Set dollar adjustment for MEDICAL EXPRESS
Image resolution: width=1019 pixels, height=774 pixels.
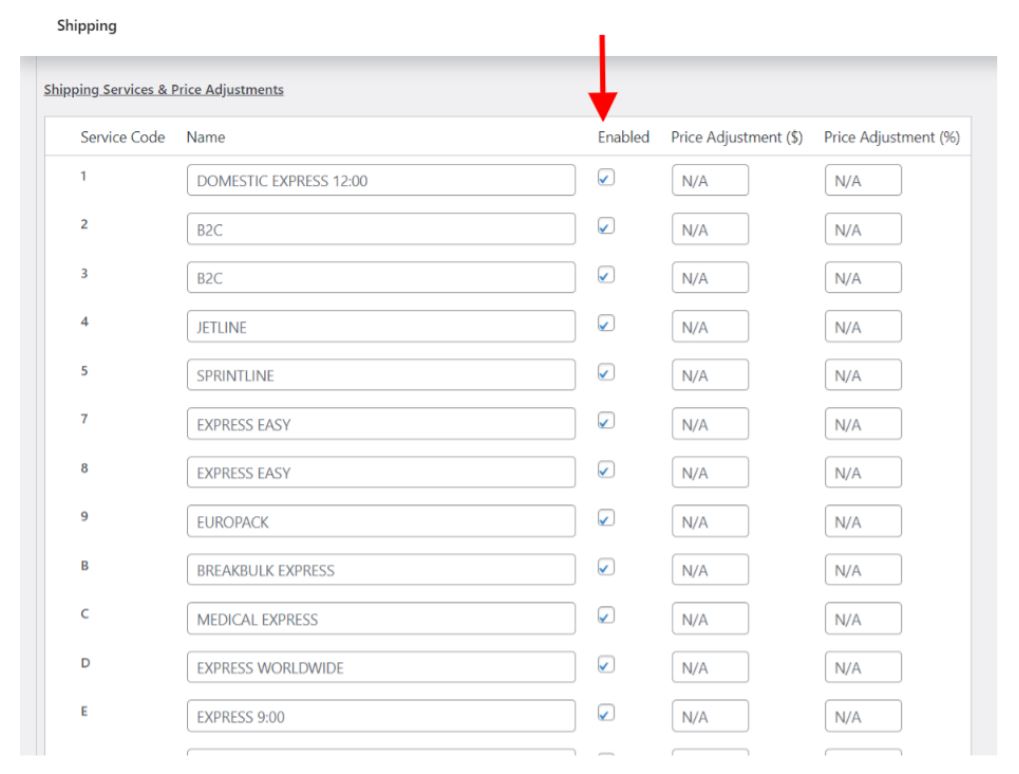pyautogui.click(x=710, y=619)
